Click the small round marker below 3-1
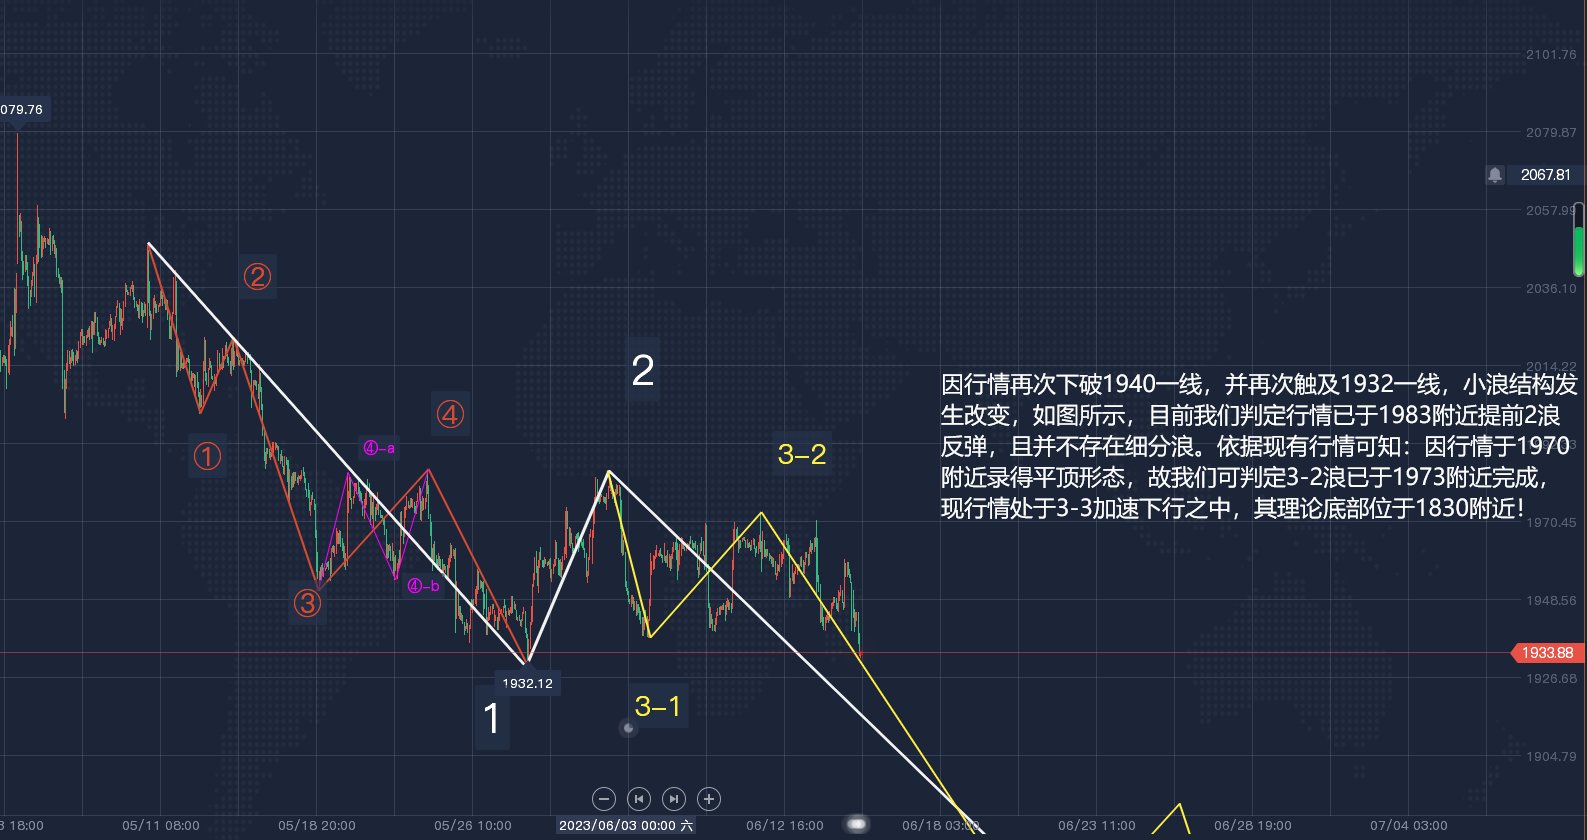This screenshot has width=1587, height=840. 628,728
